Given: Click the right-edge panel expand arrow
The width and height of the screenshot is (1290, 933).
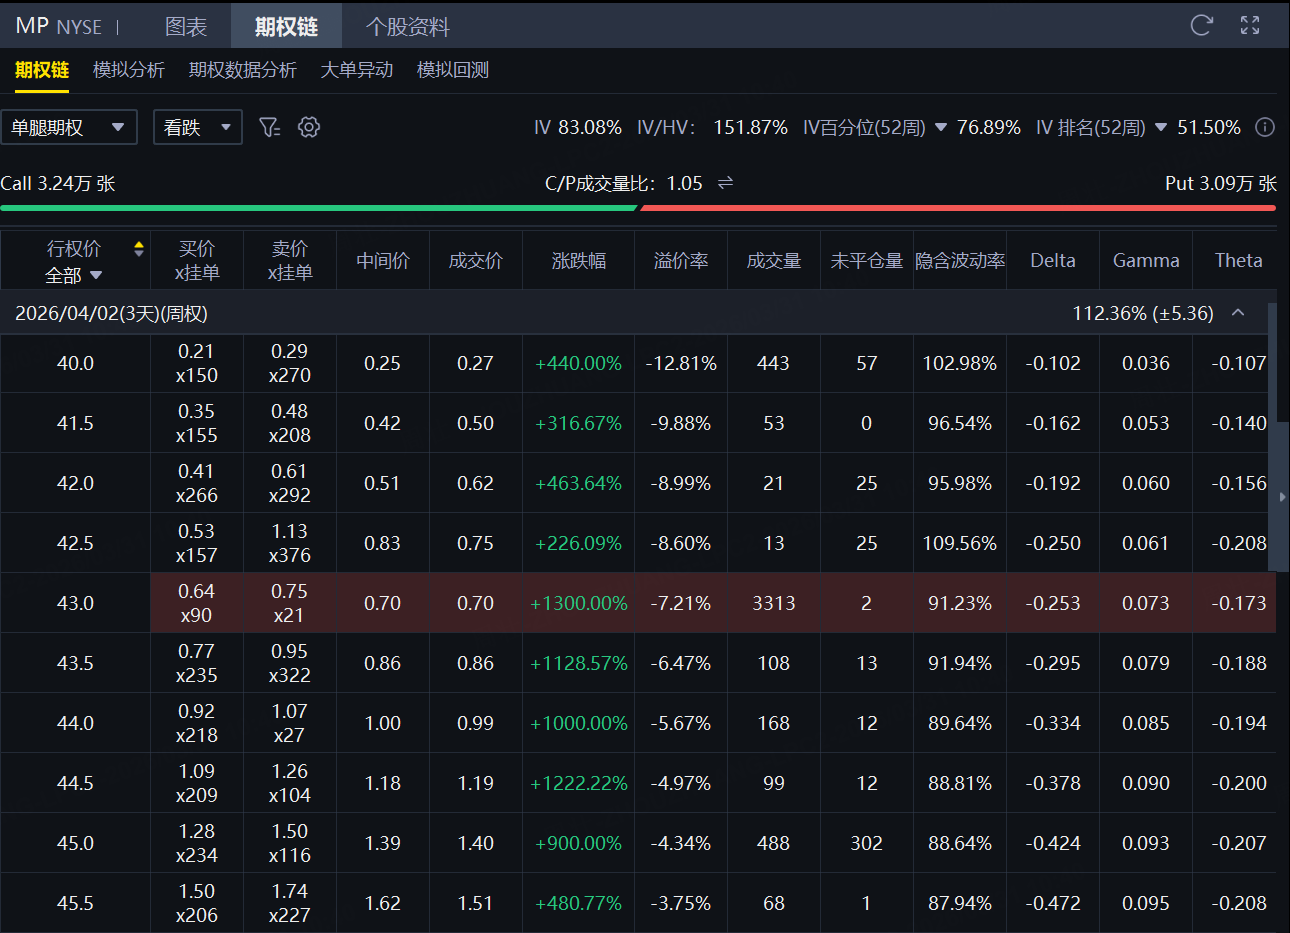Looking at the screenshot, I should [x=1282, y=496].
